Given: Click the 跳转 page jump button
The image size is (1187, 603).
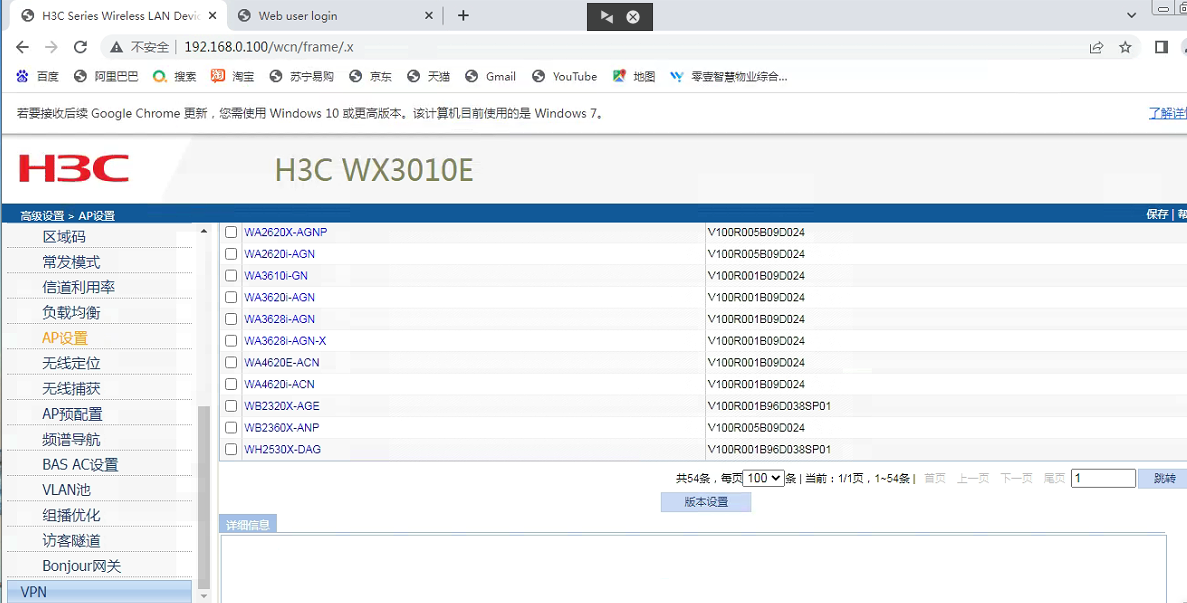Looking at the screenshot, I should 1164,478.
